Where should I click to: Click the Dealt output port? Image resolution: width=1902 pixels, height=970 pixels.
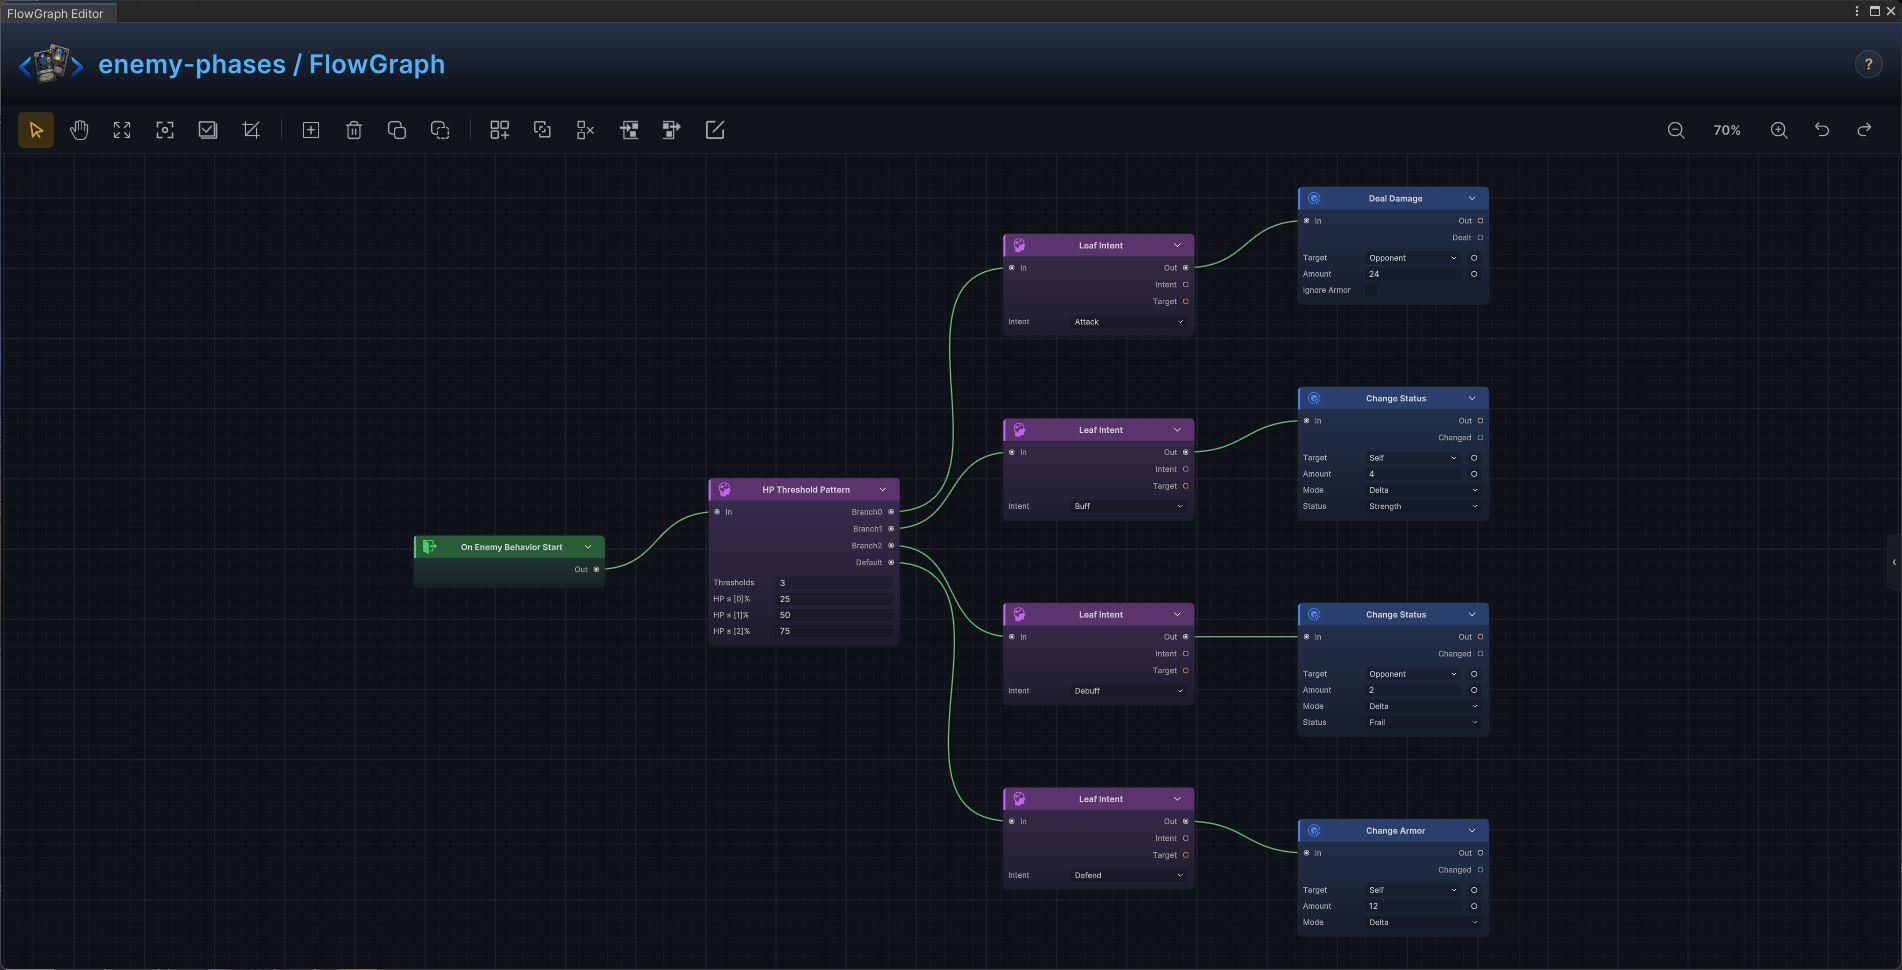pos(1480,238)
